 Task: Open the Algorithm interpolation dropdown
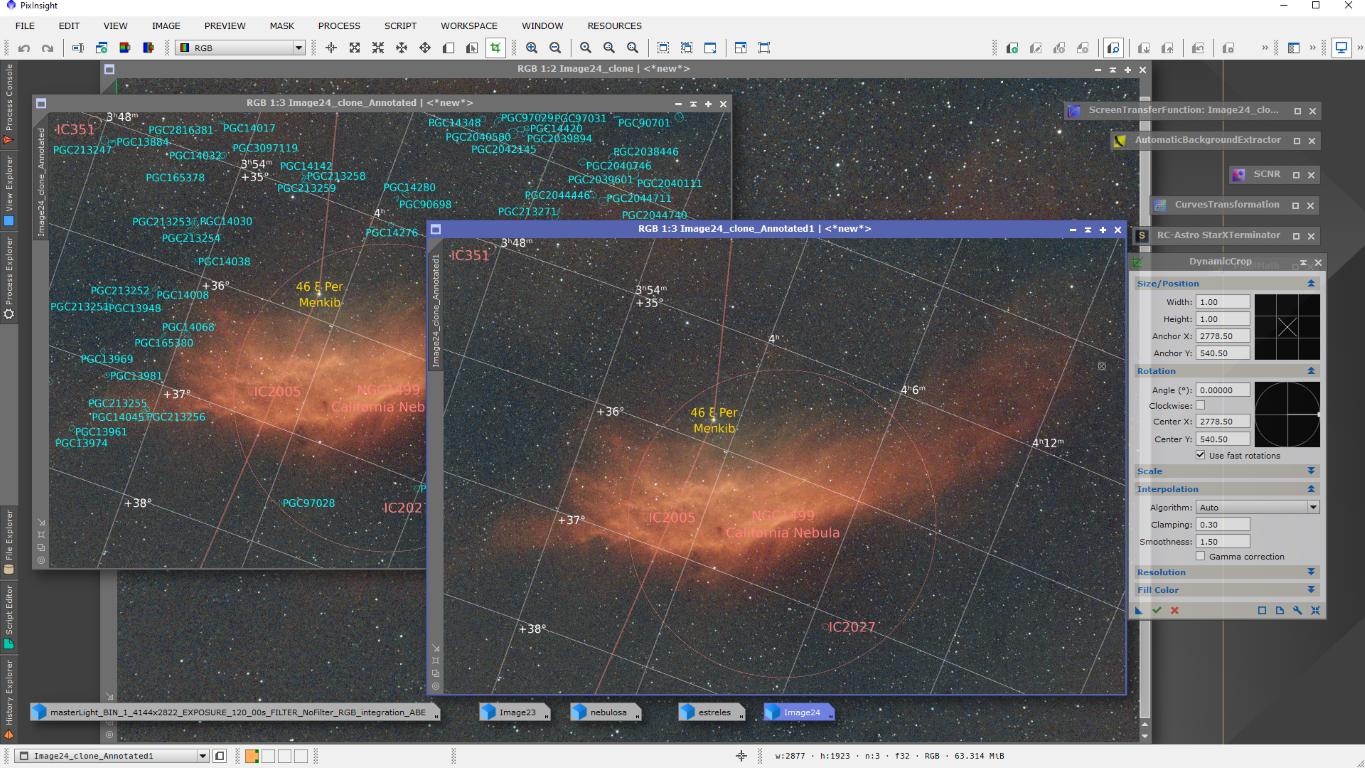click(1258, 507)
